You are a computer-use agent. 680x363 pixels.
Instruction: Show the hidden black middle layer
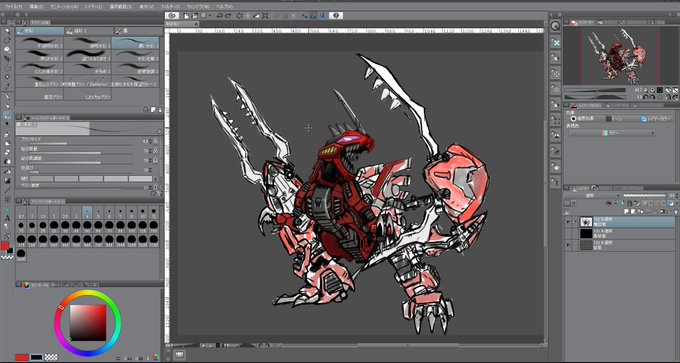[567, 233]
